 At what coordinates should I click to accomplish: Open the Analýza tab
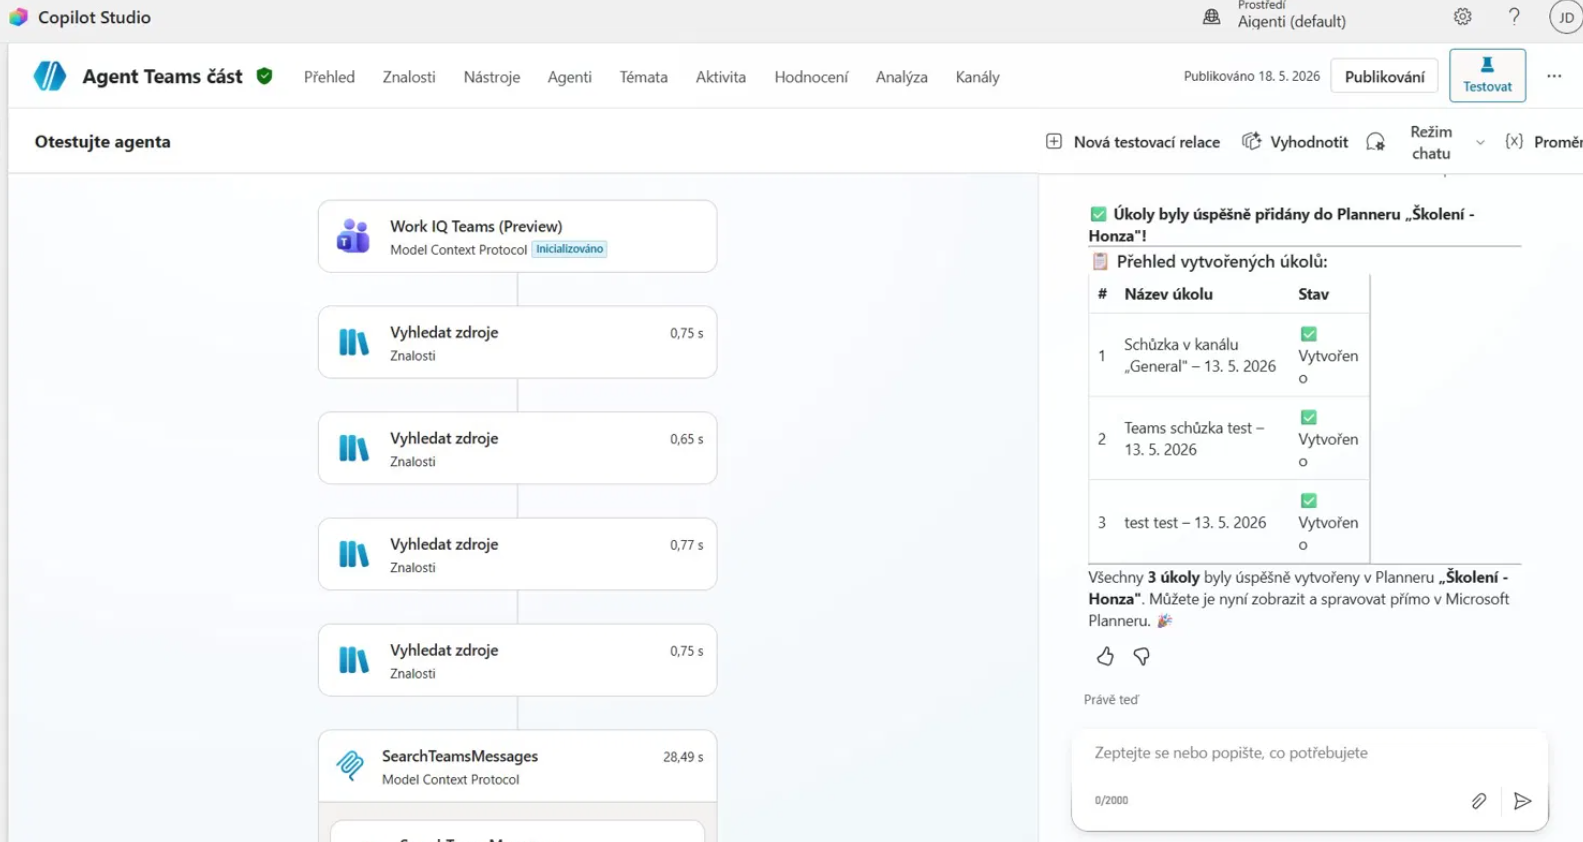click(x=901, y=76)
